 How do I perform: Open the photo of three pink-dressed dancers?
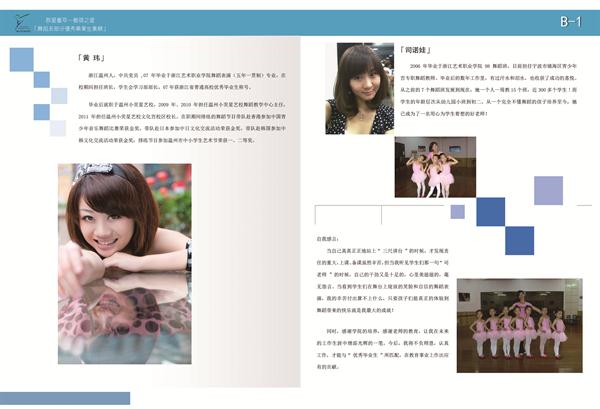coord(427,167)
